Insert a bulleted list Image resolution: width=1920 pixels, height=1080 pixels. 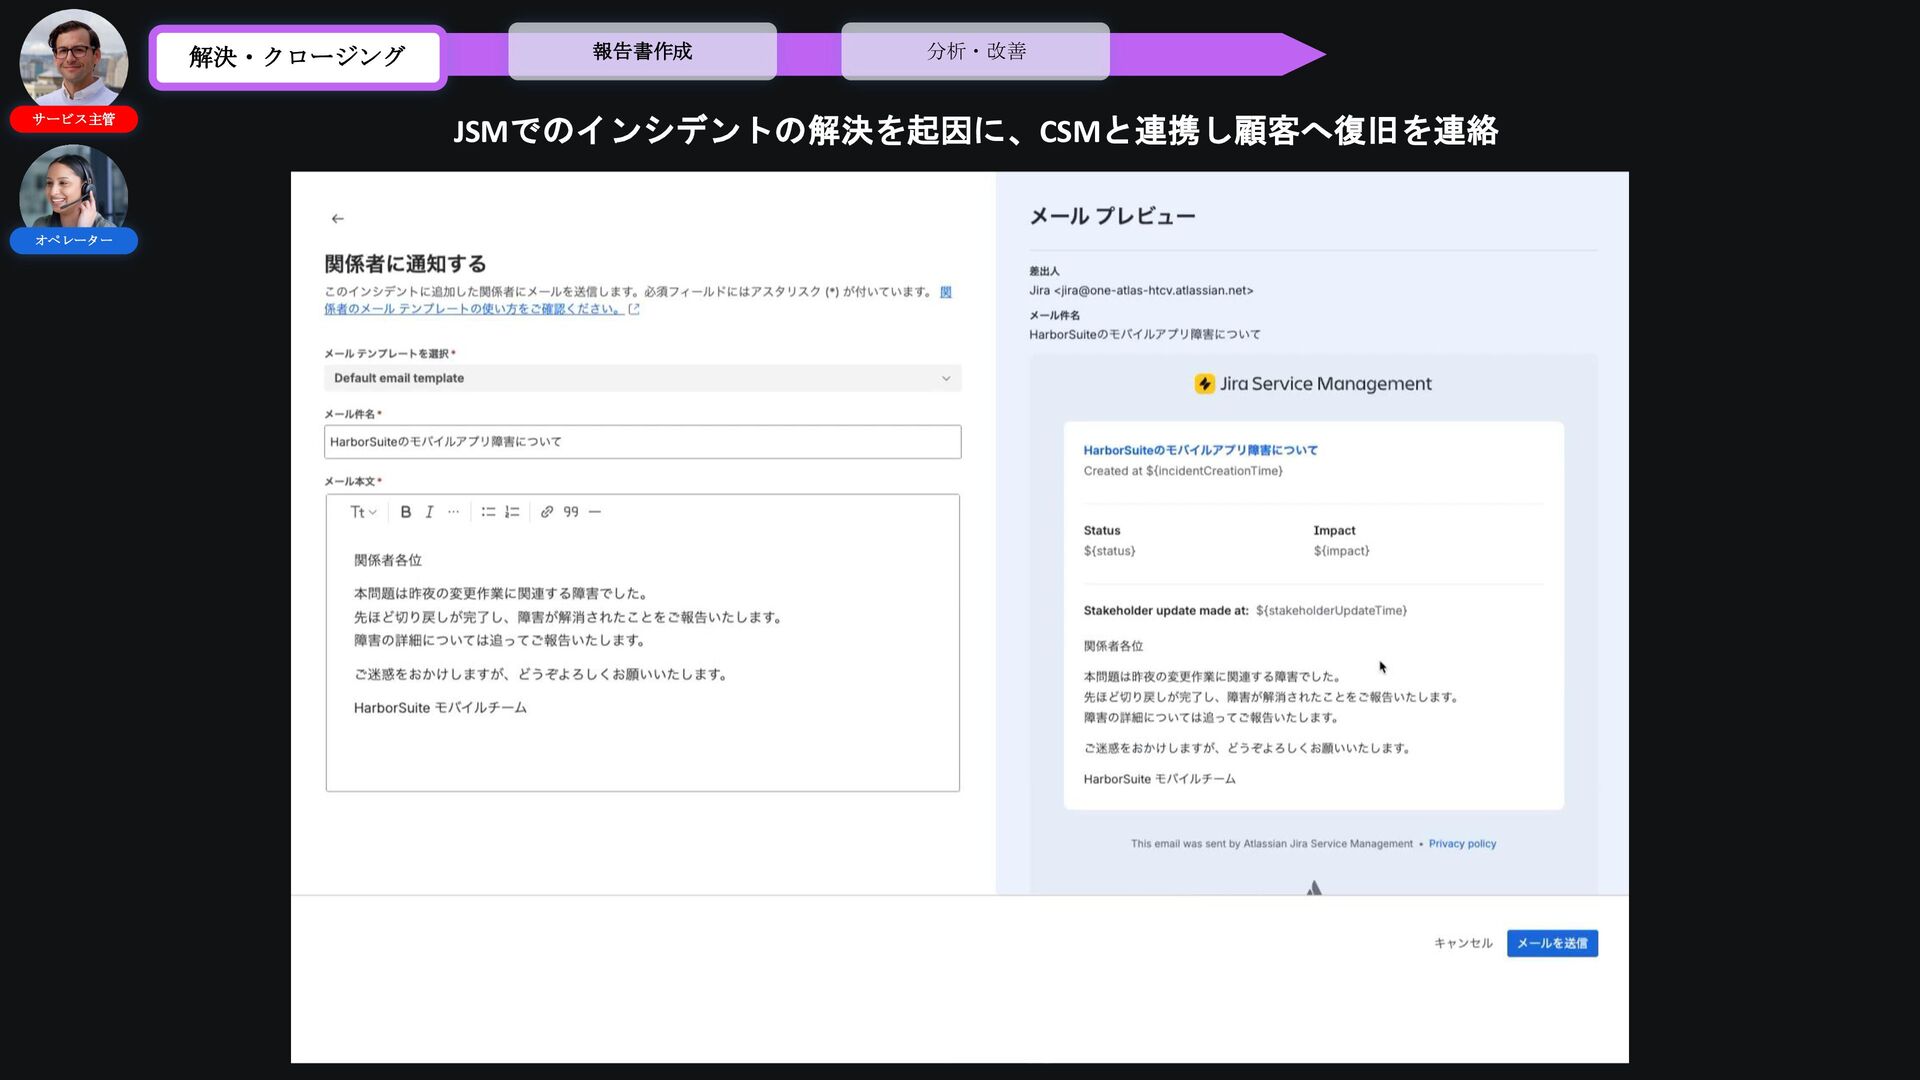(x=488, y=512)
